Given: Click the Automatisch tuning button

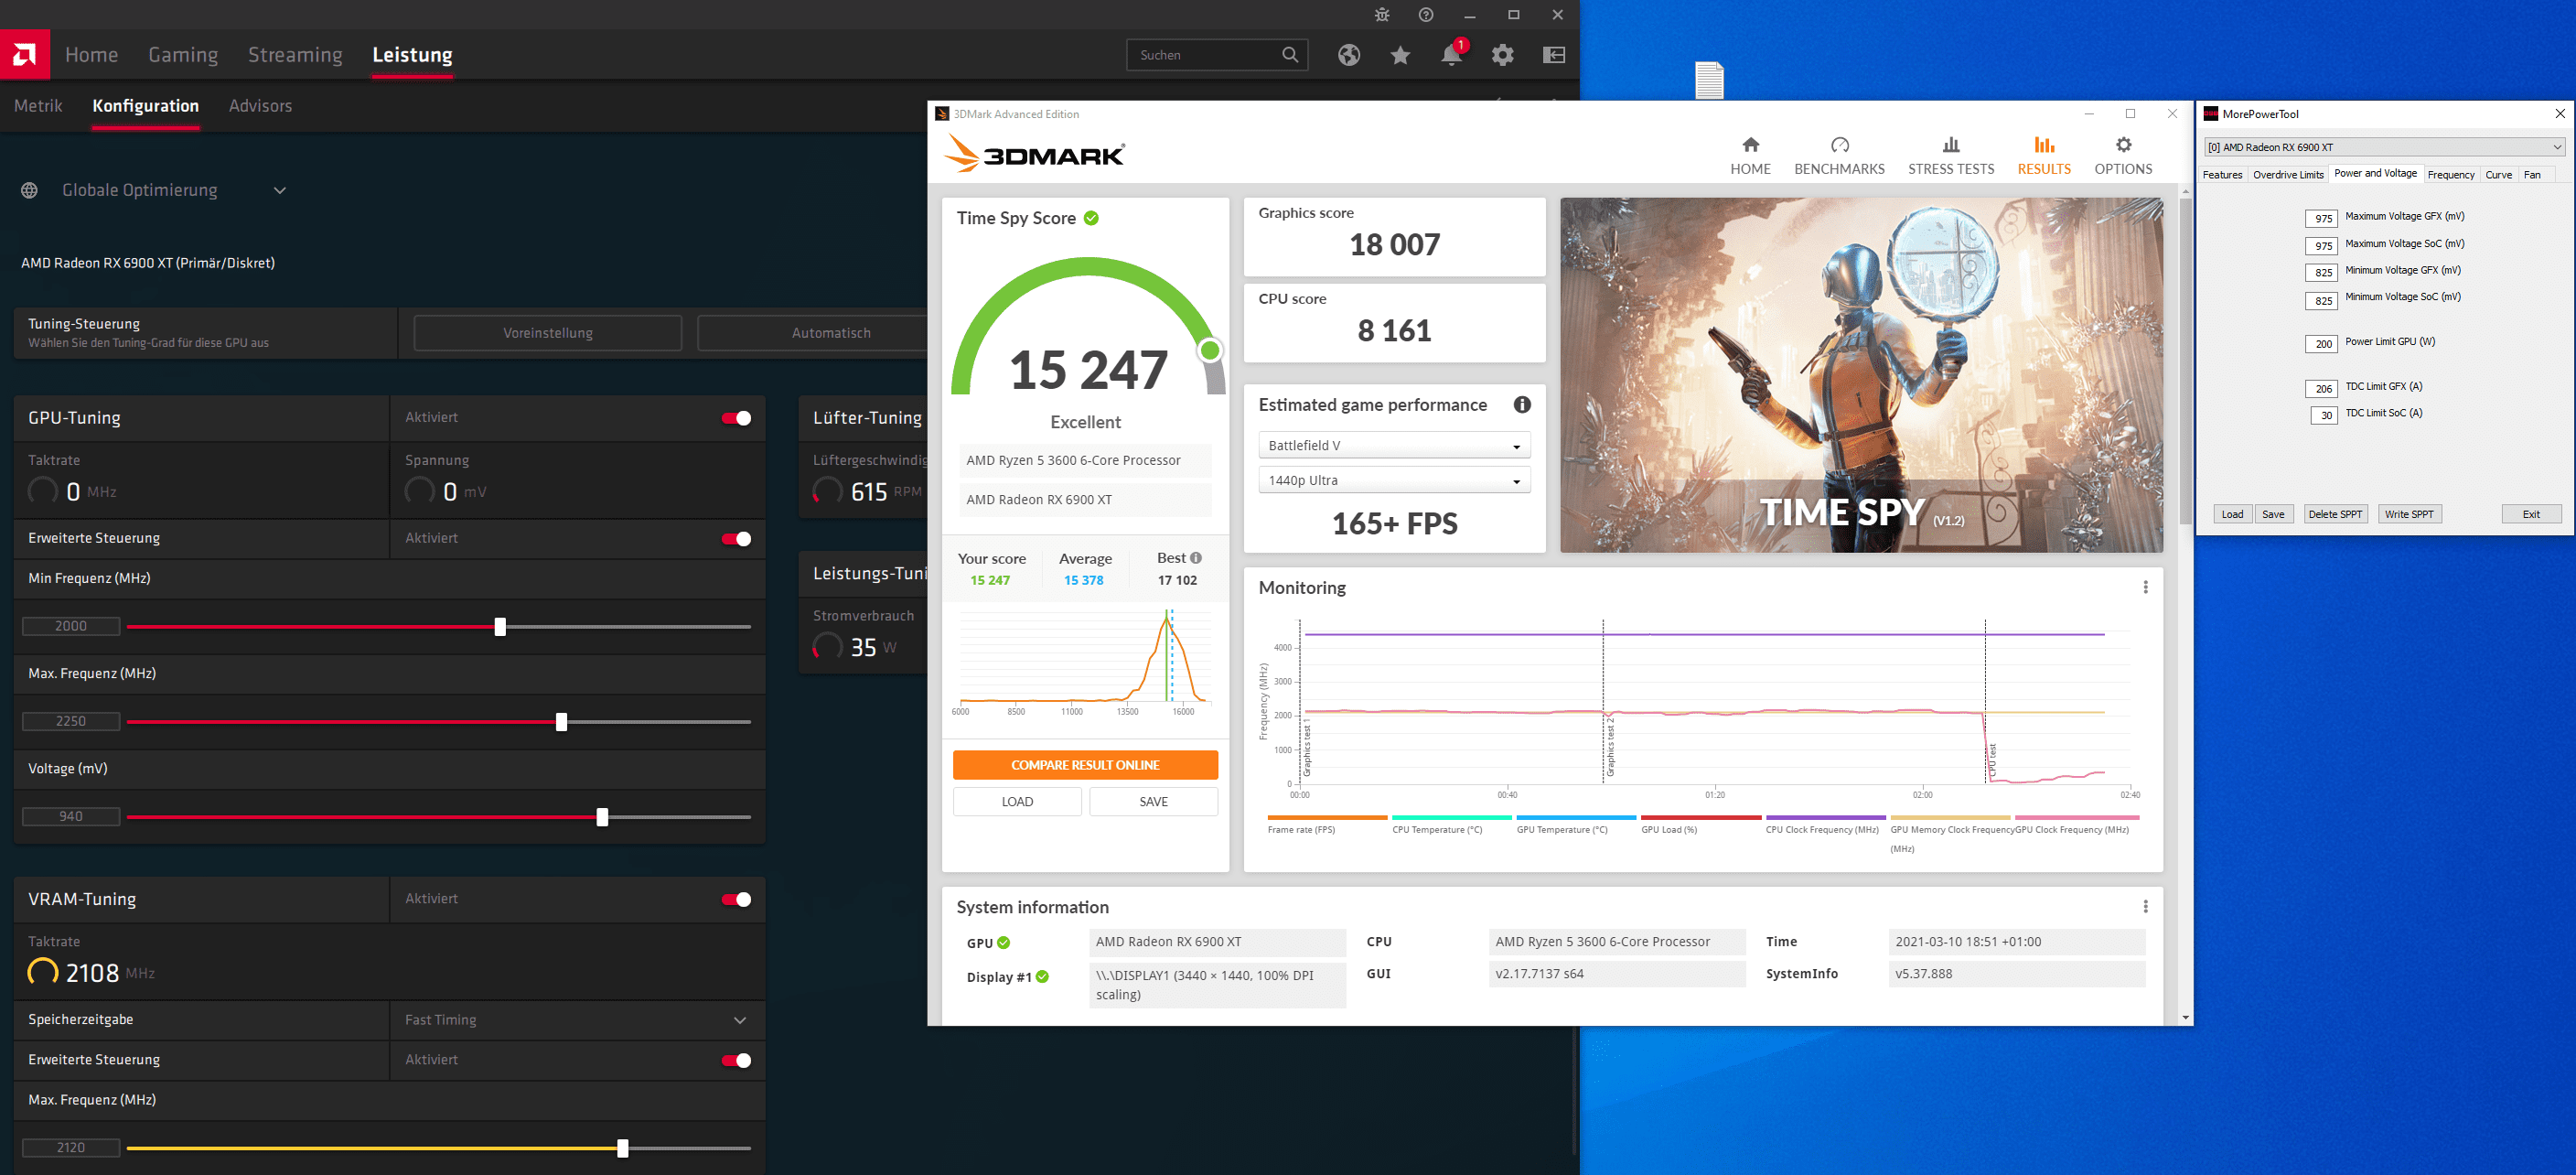Looking at the screenshot, I should (x=830, y=333).
